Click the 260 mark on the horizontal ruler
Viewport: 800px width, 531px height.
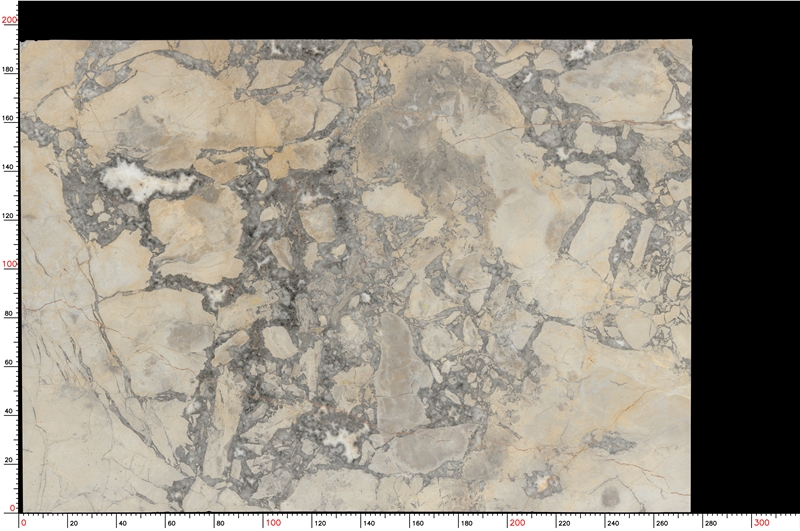(662, 523)
